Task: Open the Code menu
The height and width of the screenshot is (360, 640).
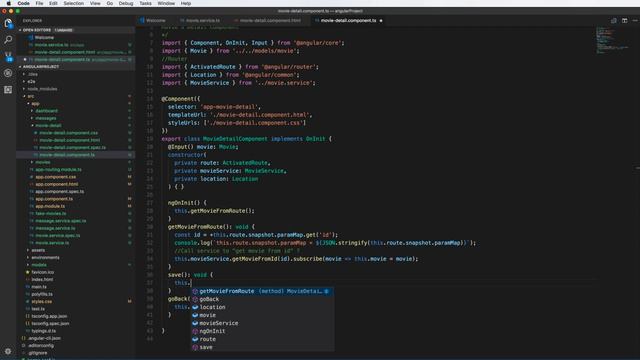Action: 23,3
